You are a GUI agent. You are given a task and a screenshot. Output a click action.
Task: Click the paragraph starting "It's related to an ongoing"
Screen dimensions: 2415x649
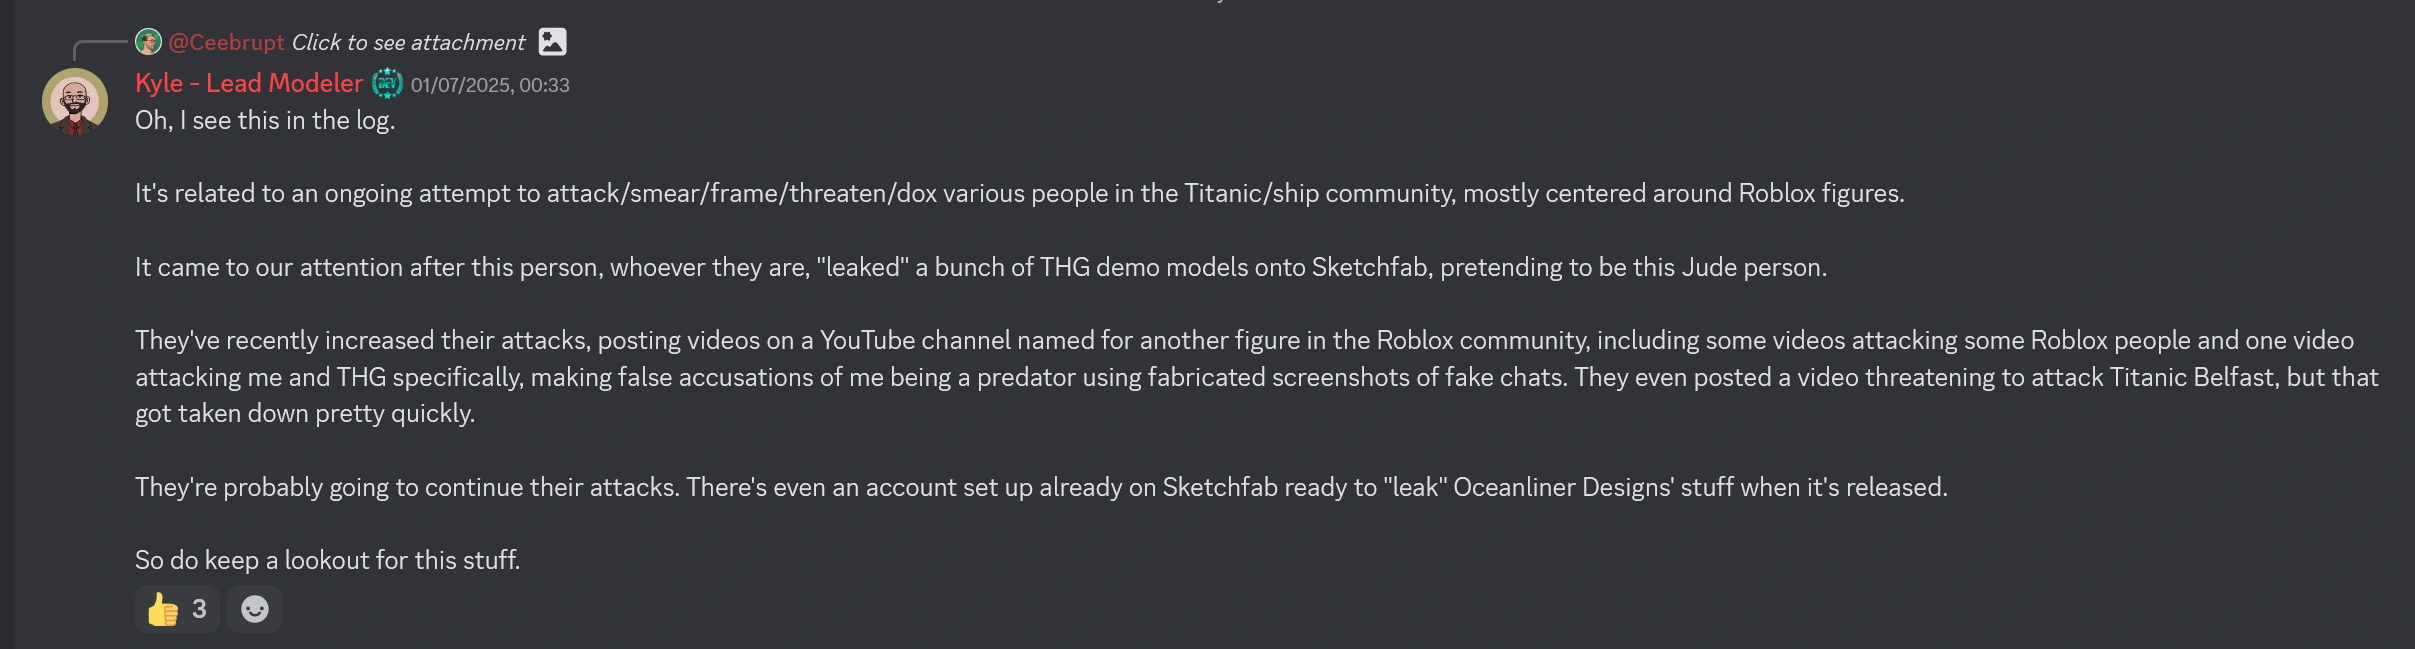tap(1019, 194)
